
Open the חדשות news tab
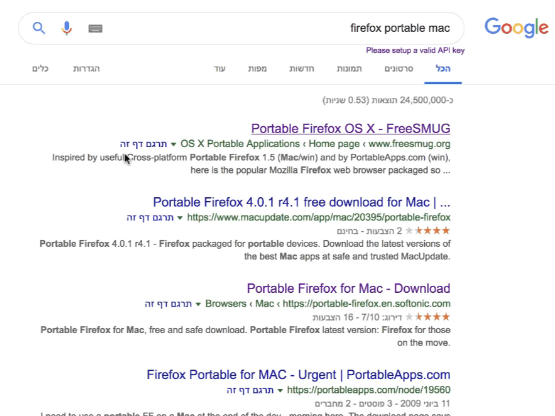[302, 69]
